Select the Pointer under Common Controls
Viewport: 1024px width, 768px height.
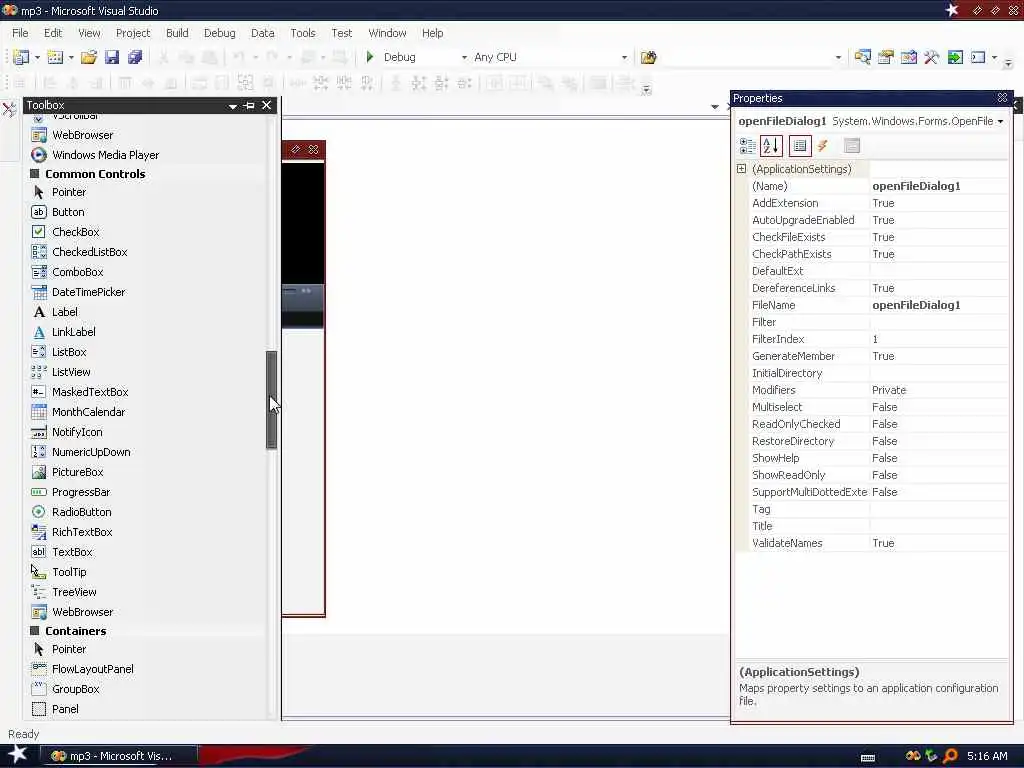point(59,192)
